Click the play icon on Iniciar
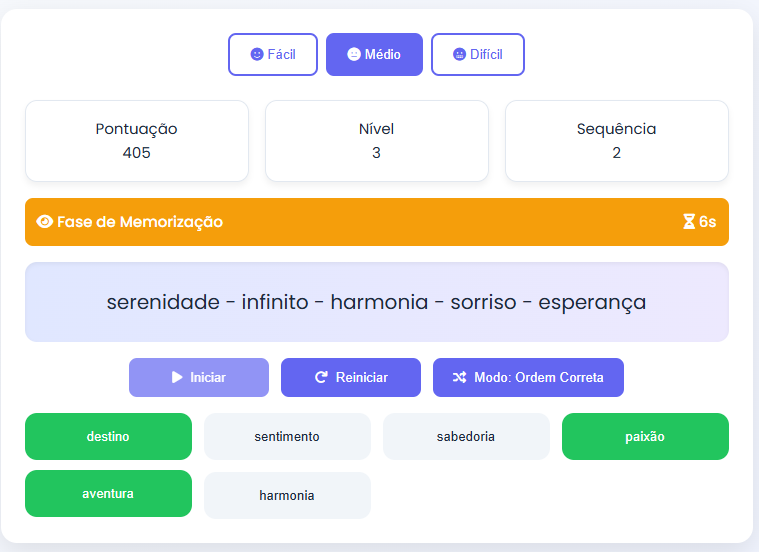This screenshot has height=552, width=759. coord(177,377)
